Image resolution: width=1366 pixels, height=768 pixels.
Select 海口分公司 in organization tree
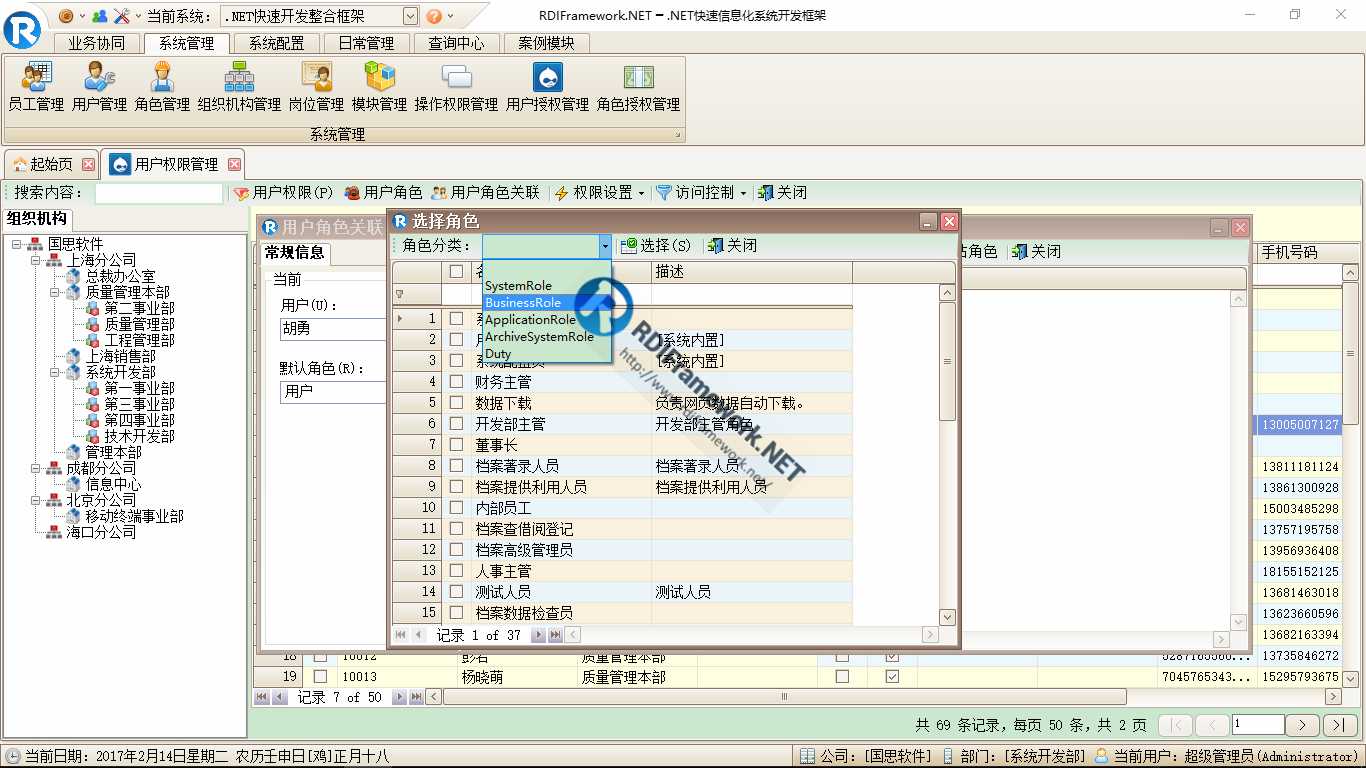pos(101,532)
